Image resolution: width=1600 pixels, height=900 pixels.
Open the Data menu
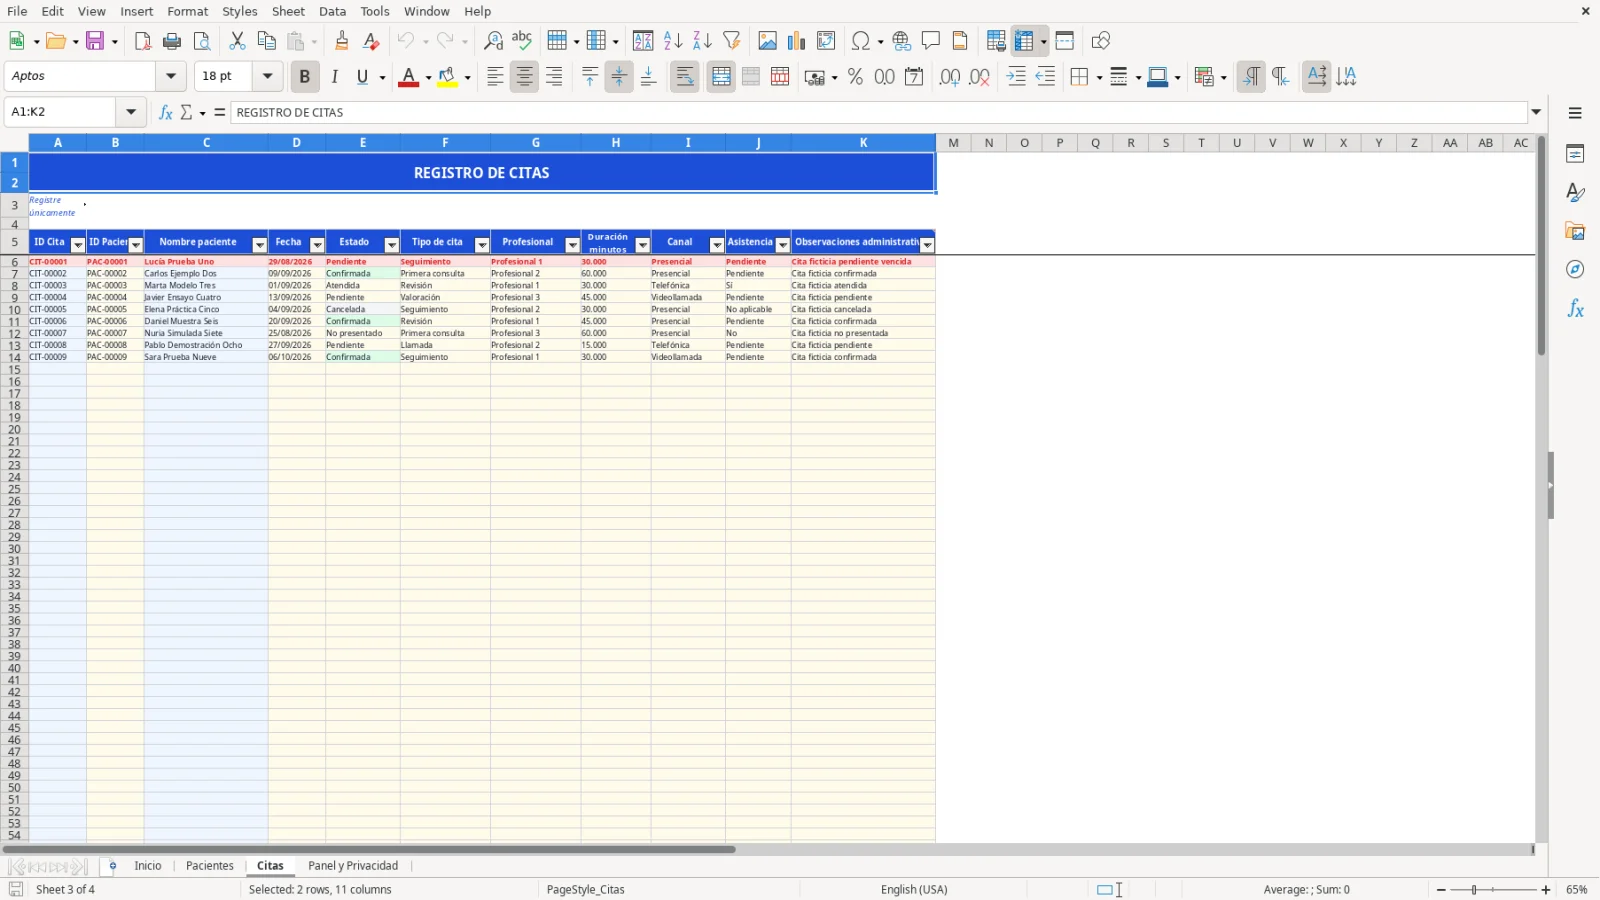pos(333,11)
